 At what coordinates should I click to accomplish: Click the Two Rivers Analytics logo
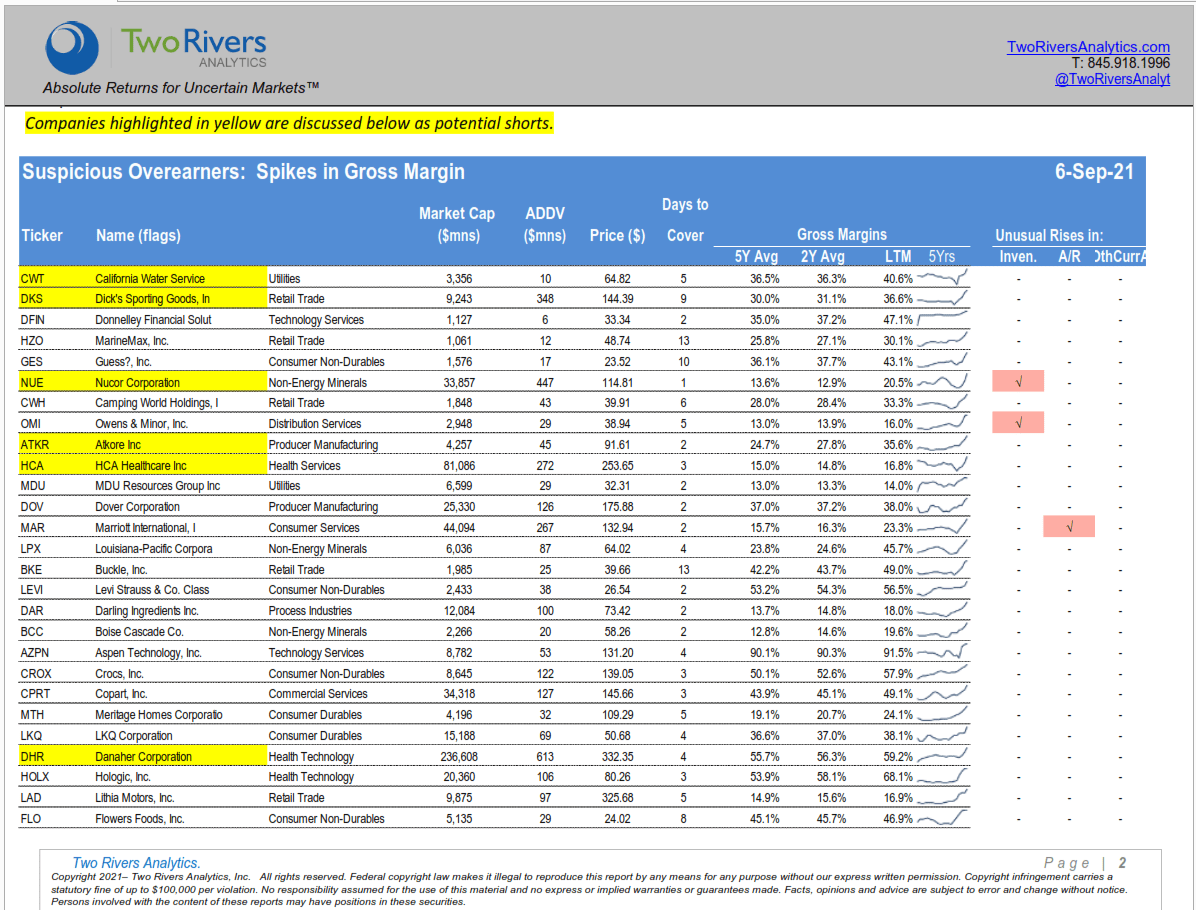(x=156, y=47)
